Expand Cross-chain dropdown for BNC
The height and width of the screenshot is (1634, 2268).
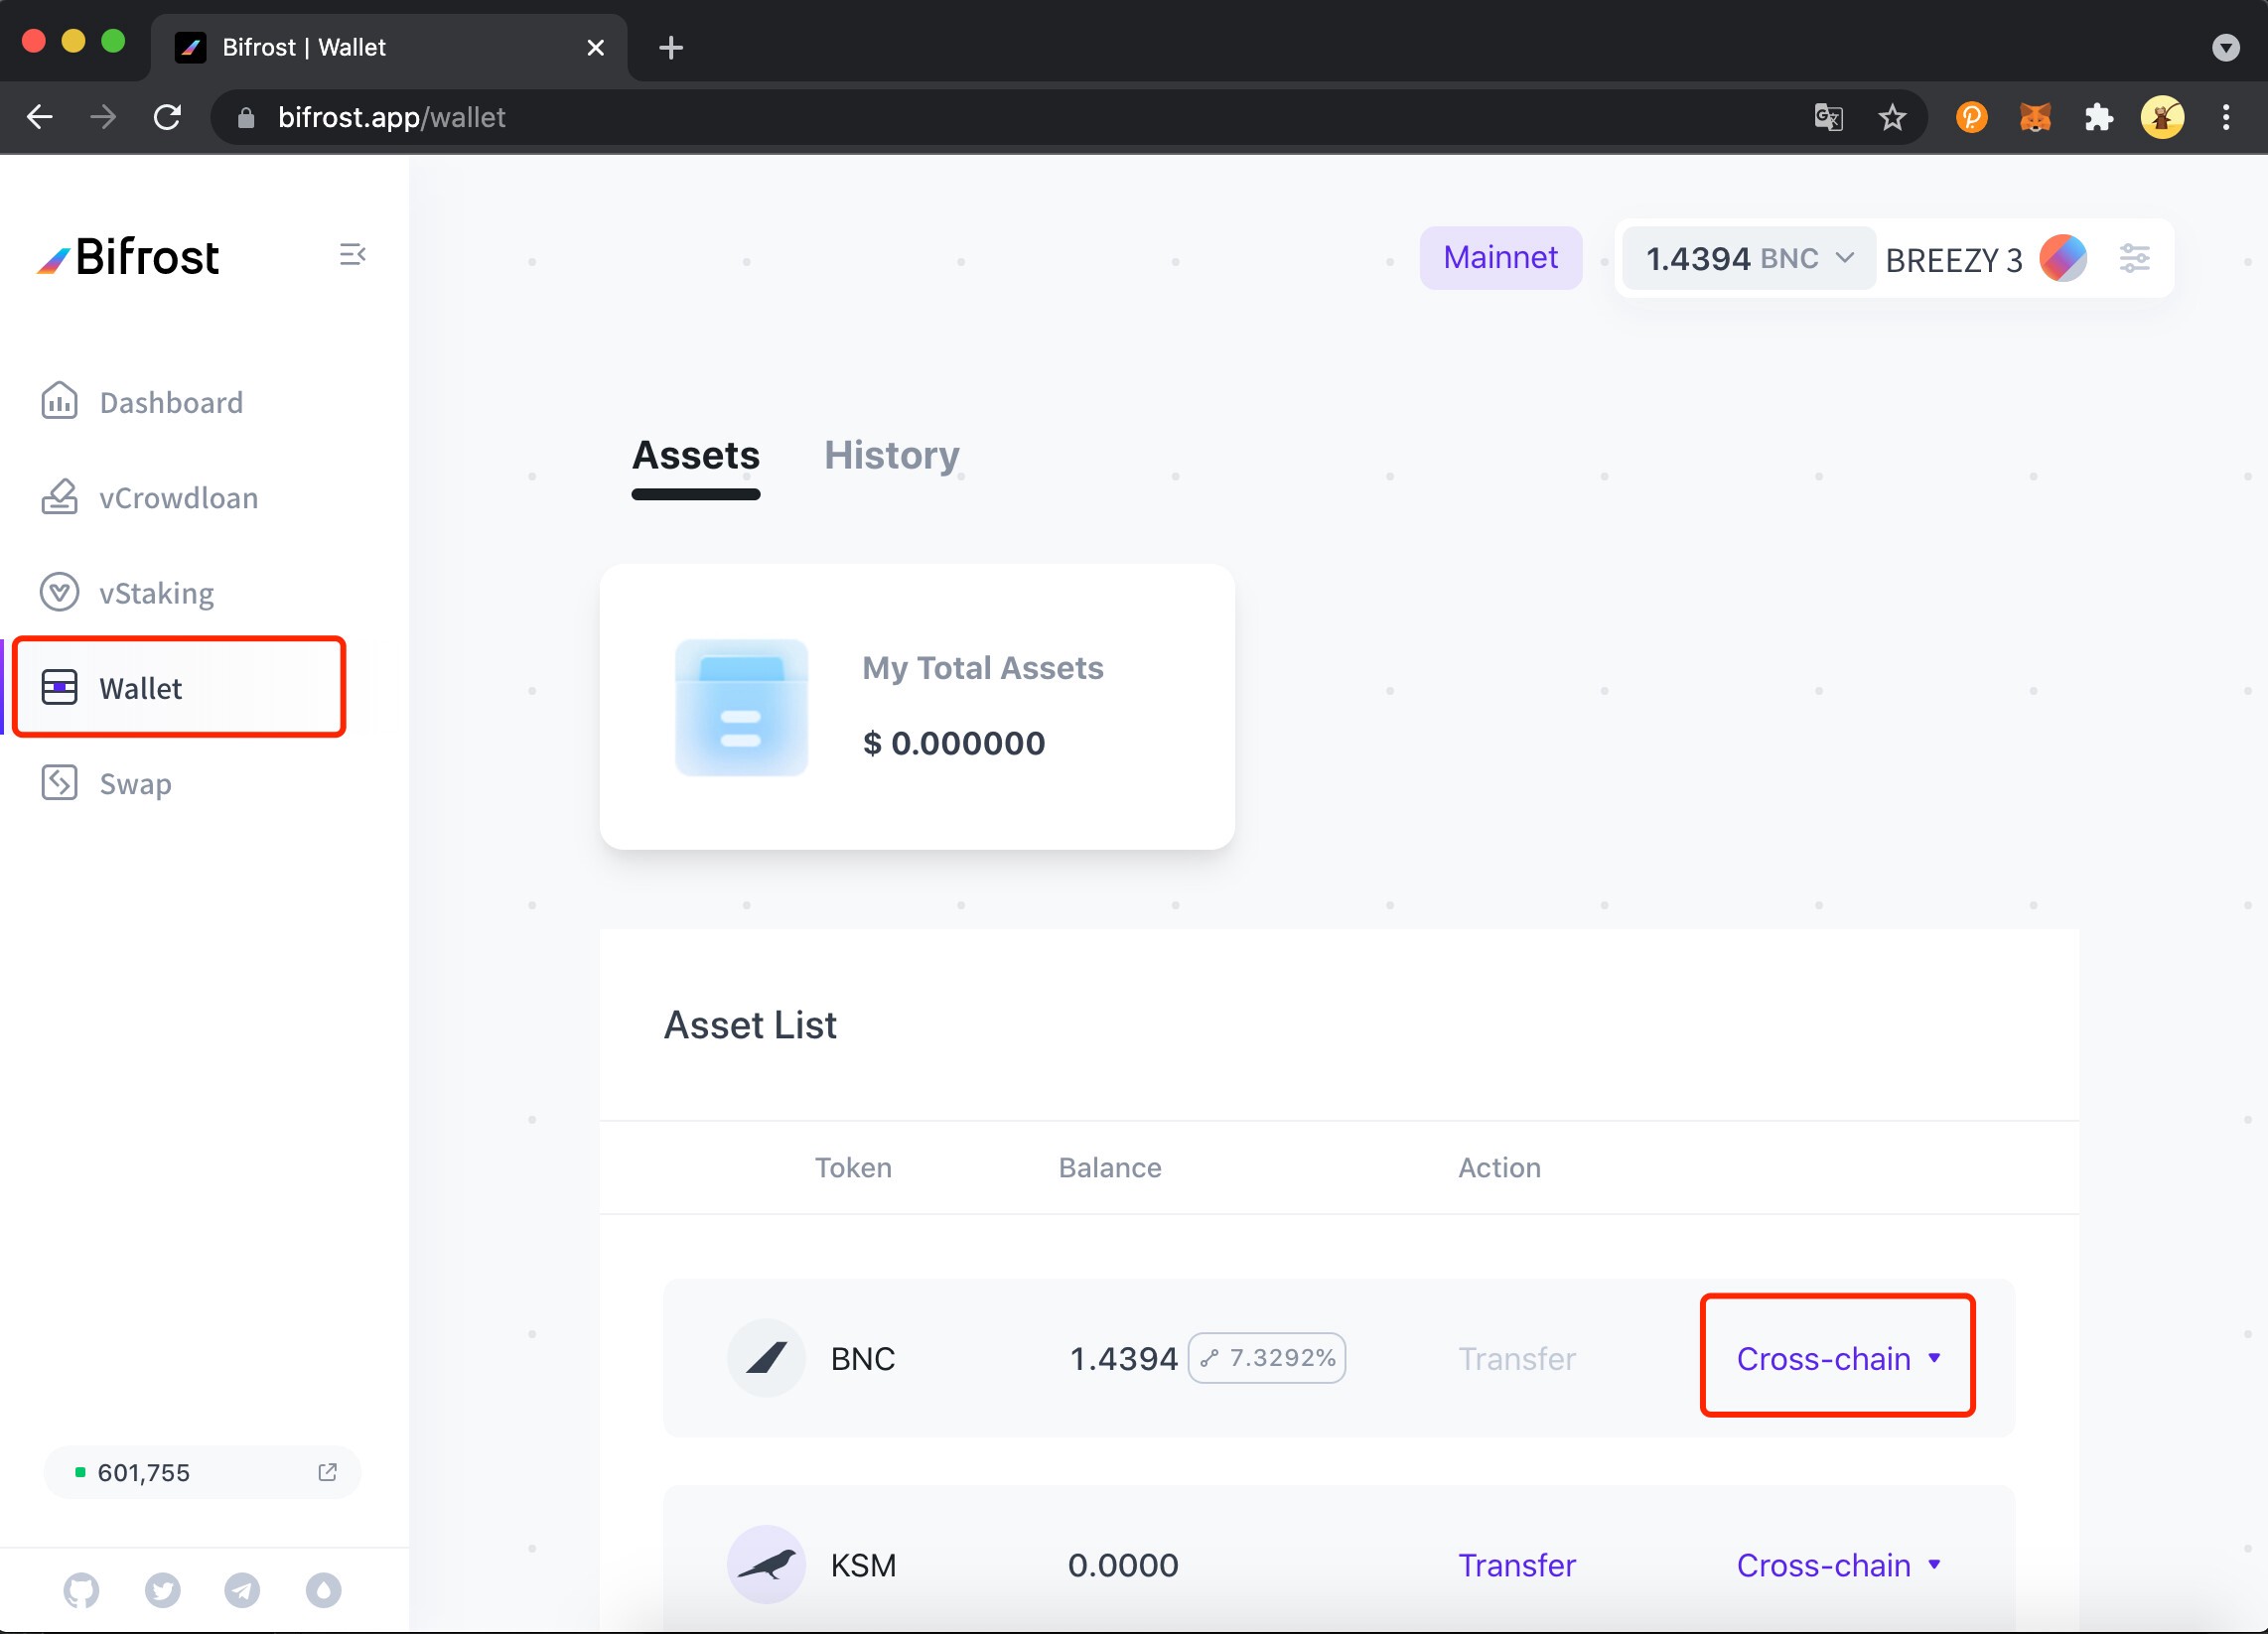coord(1837,1358)
